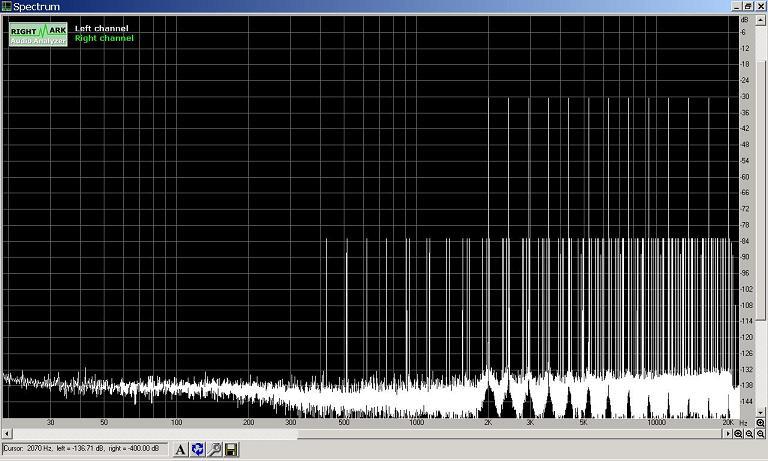This screenshot has height=461, width=768.
Task: Click the magnifier tool icon in bottom toolbar
Action: tap(214, 451)
